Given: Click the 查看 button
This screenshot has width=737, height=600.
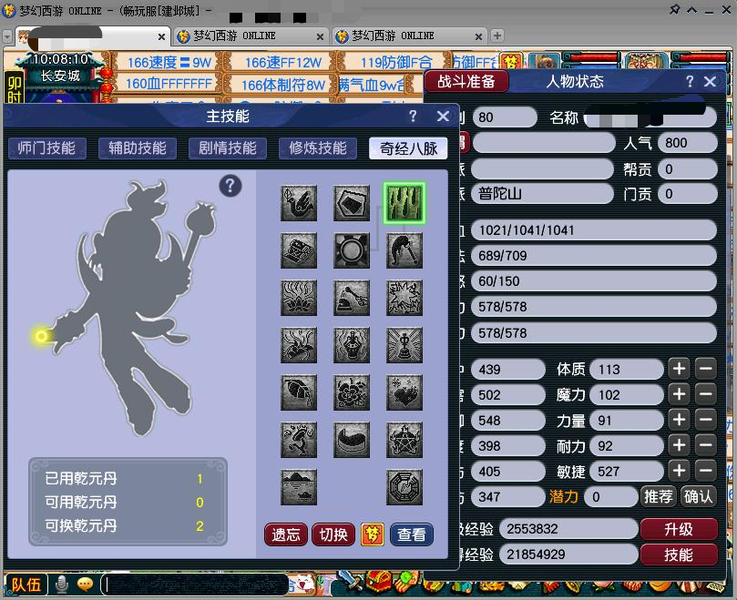Looking at the screenshot, I should pyautogui.click(x=412, y=535).
